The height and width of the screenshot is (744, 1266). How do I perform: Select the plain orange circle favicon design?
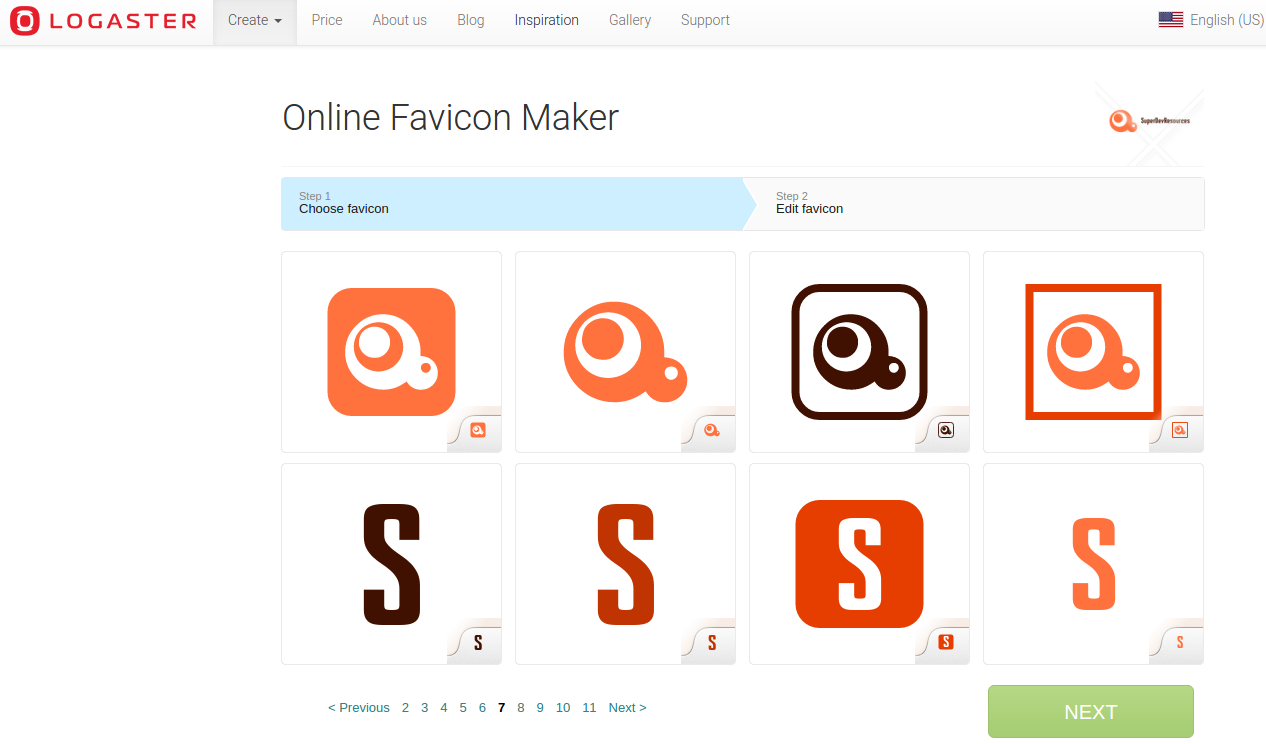(x=625, y=352)
